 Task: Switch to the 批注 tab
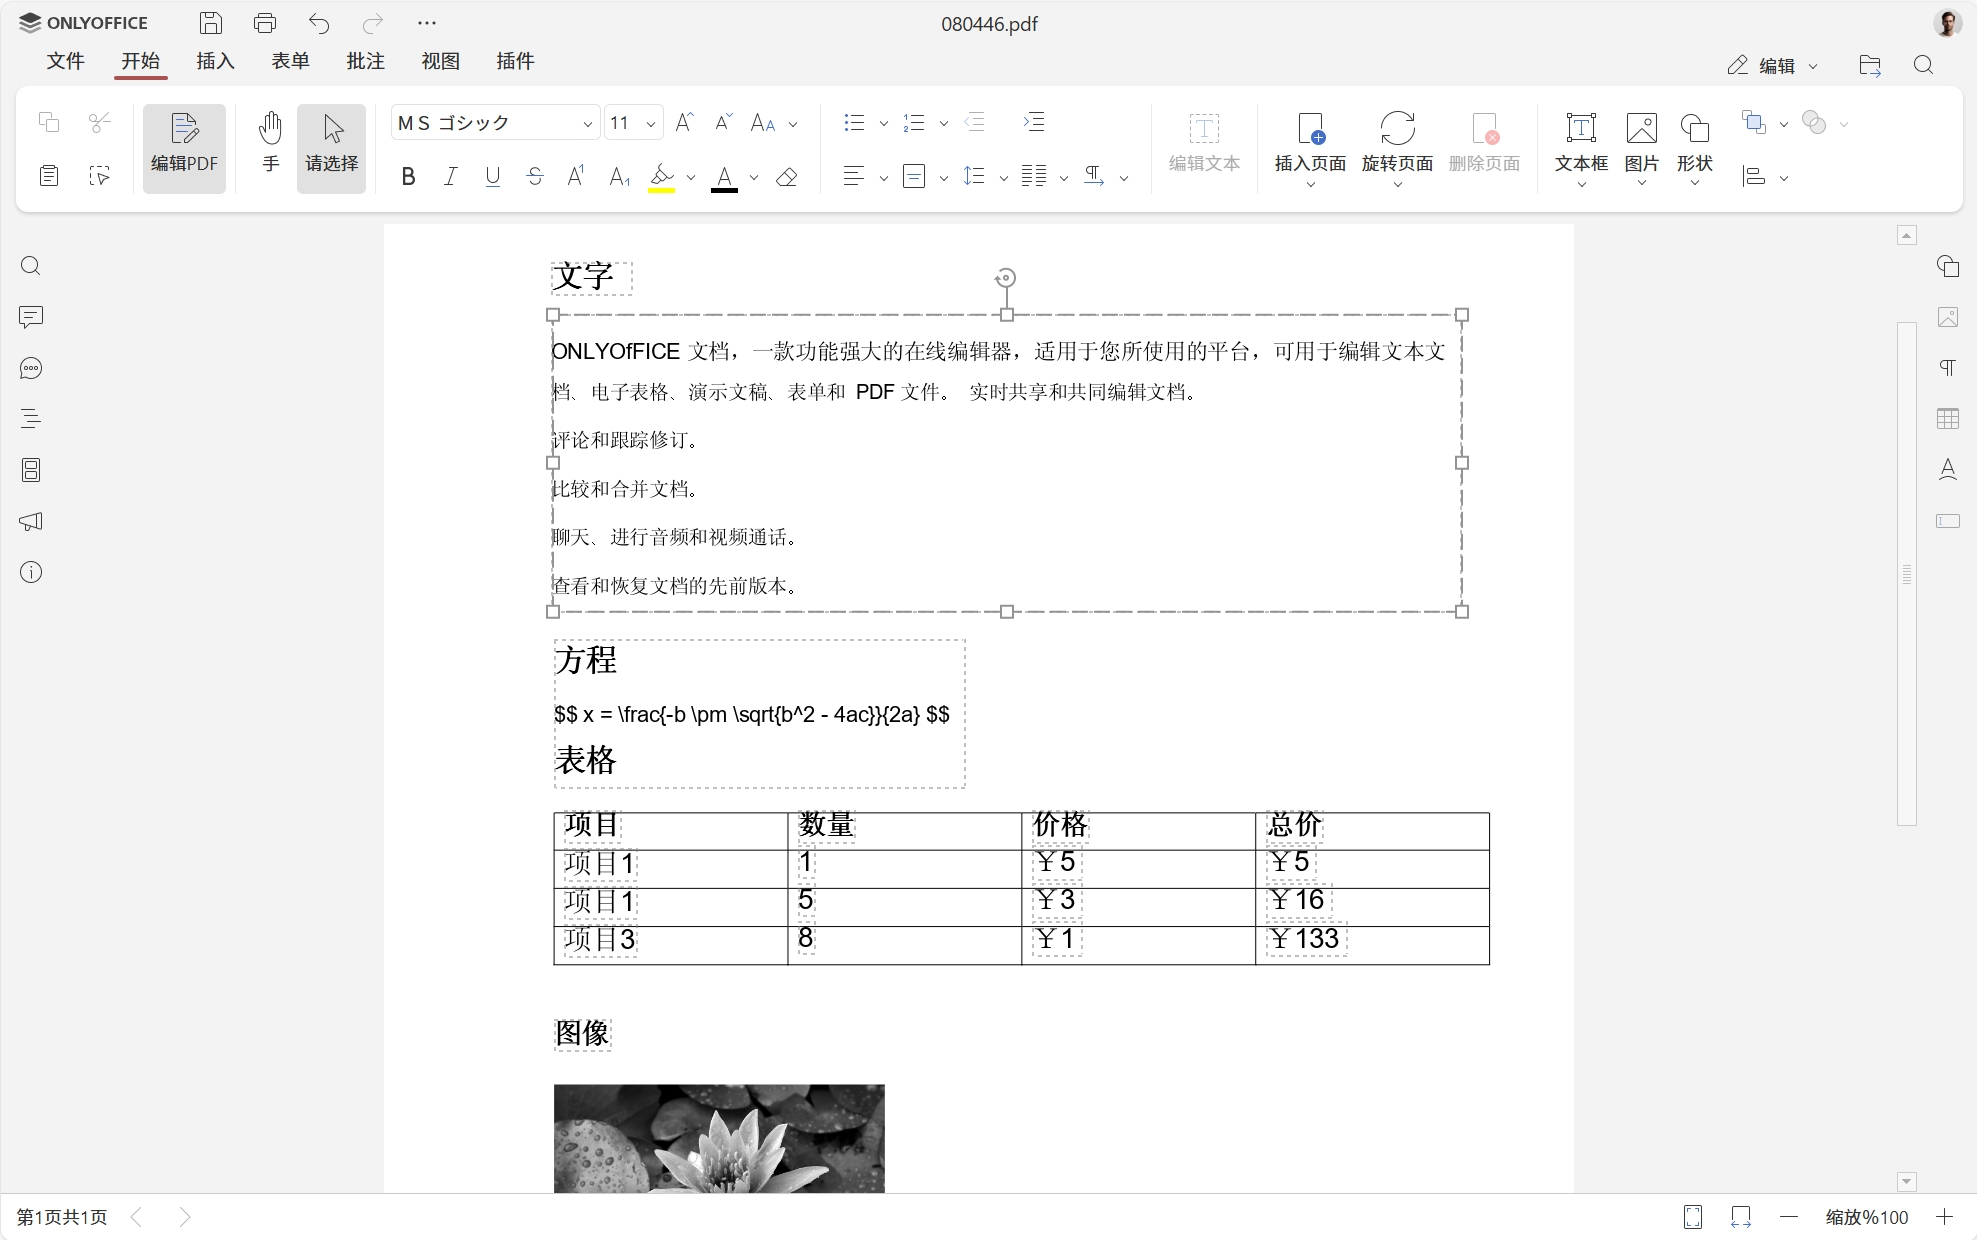click(365, 61)
